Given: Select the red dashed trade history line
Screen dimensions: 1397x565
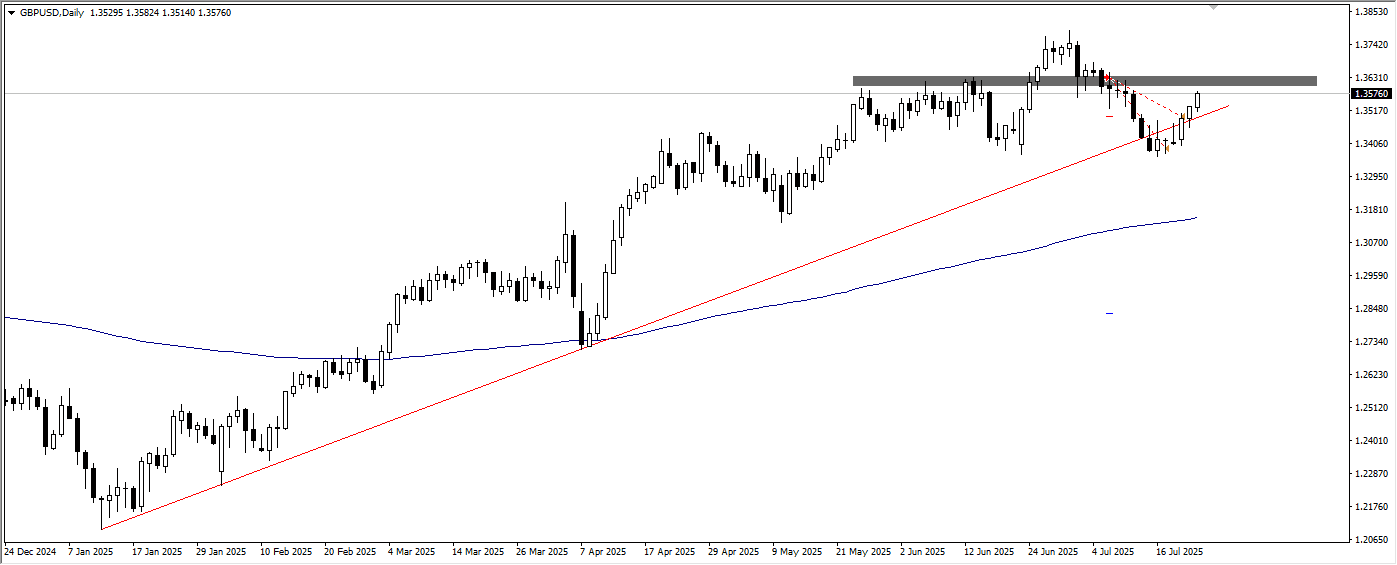Looking at the screenshot, I should [x=1150, y=100].
